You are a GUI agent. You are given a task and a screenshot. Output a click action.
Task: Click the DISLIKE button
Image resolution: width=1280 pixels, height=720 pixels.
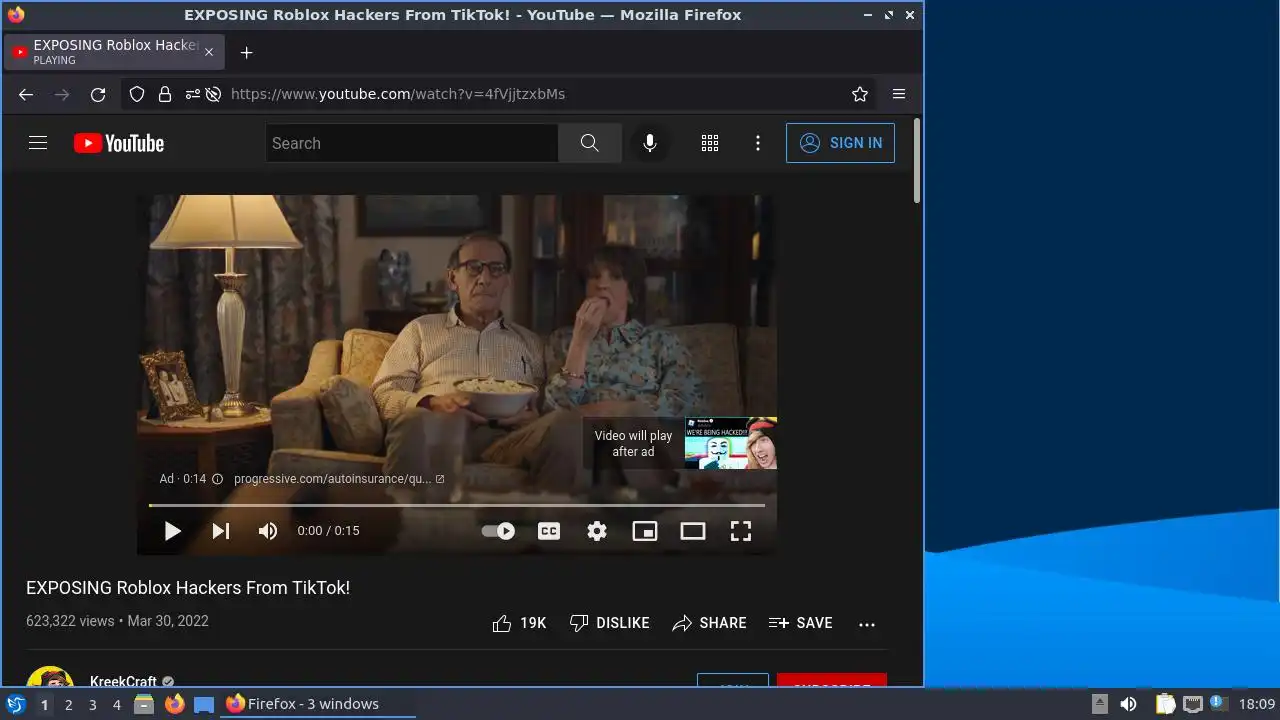click(x=609, y=623)
